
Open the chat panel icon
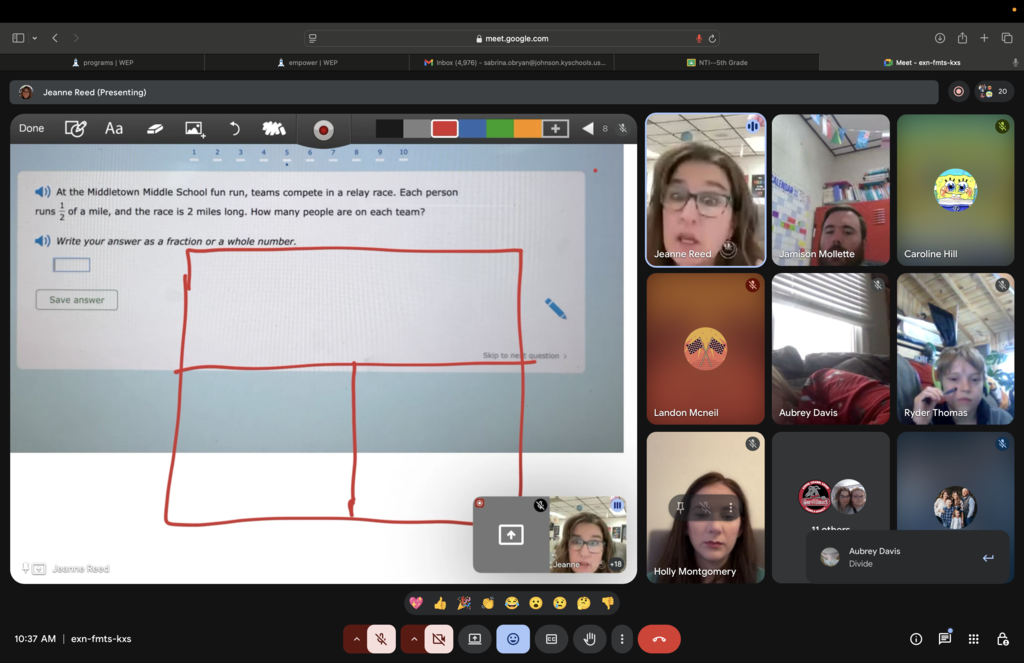point(944,639)
